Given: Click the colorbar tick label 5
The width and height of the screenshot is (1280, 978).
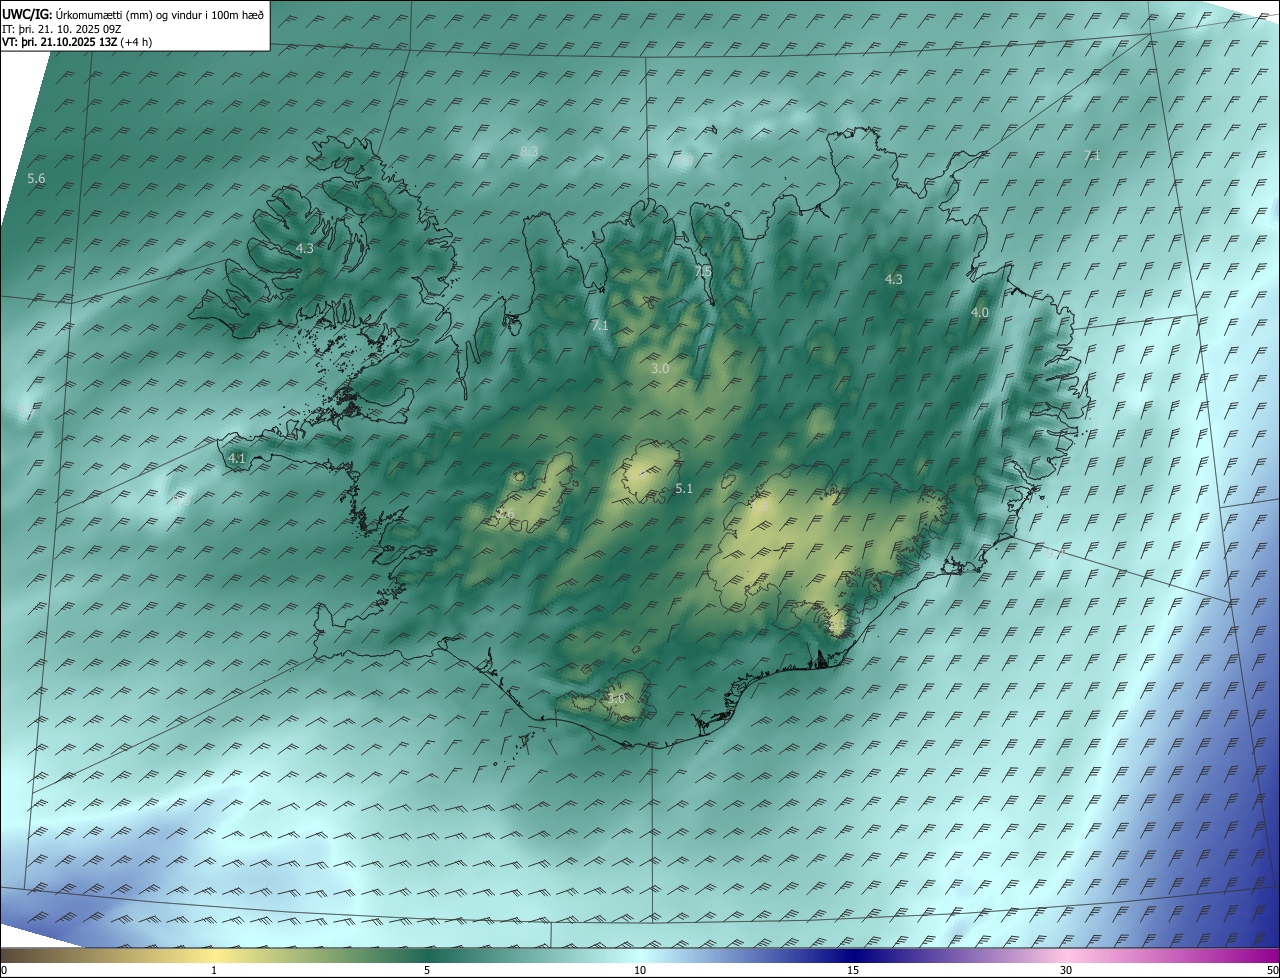Looking at the screenshot, I should point(427,971).
